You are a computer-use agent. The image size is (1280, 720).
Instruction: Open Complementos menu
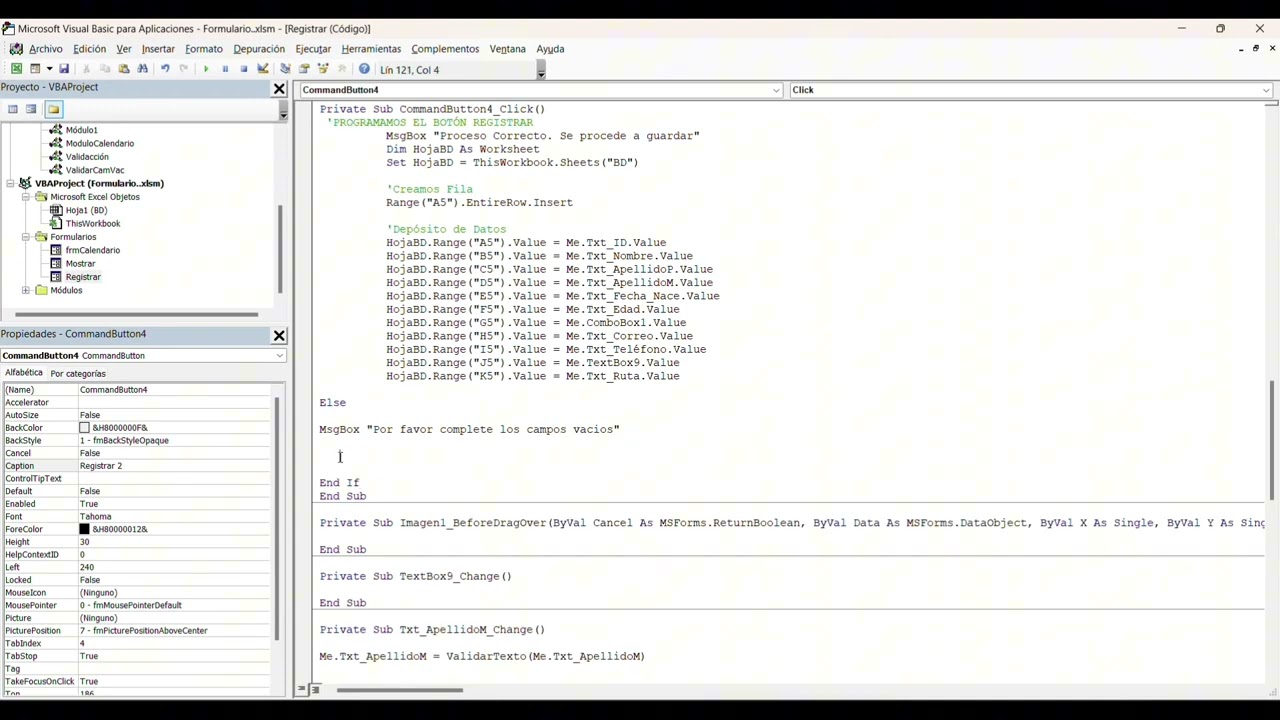click(x=445, y=49)
